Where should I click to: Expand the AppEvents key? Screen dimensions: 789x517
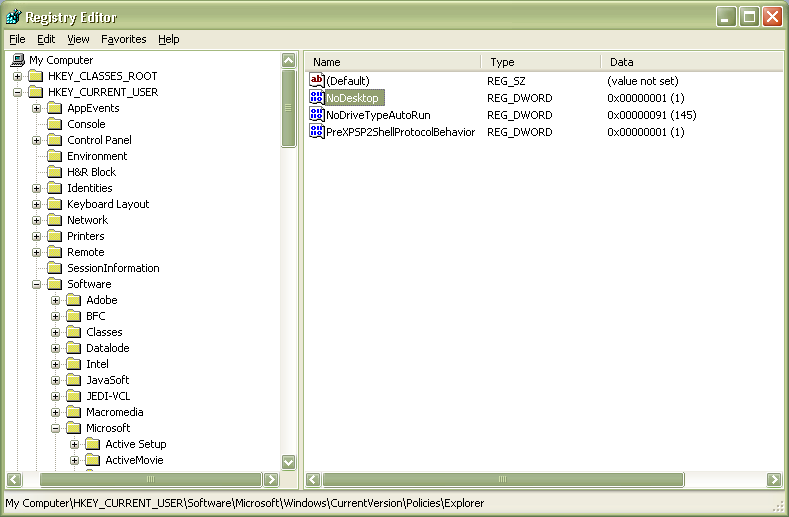(36, 109)
